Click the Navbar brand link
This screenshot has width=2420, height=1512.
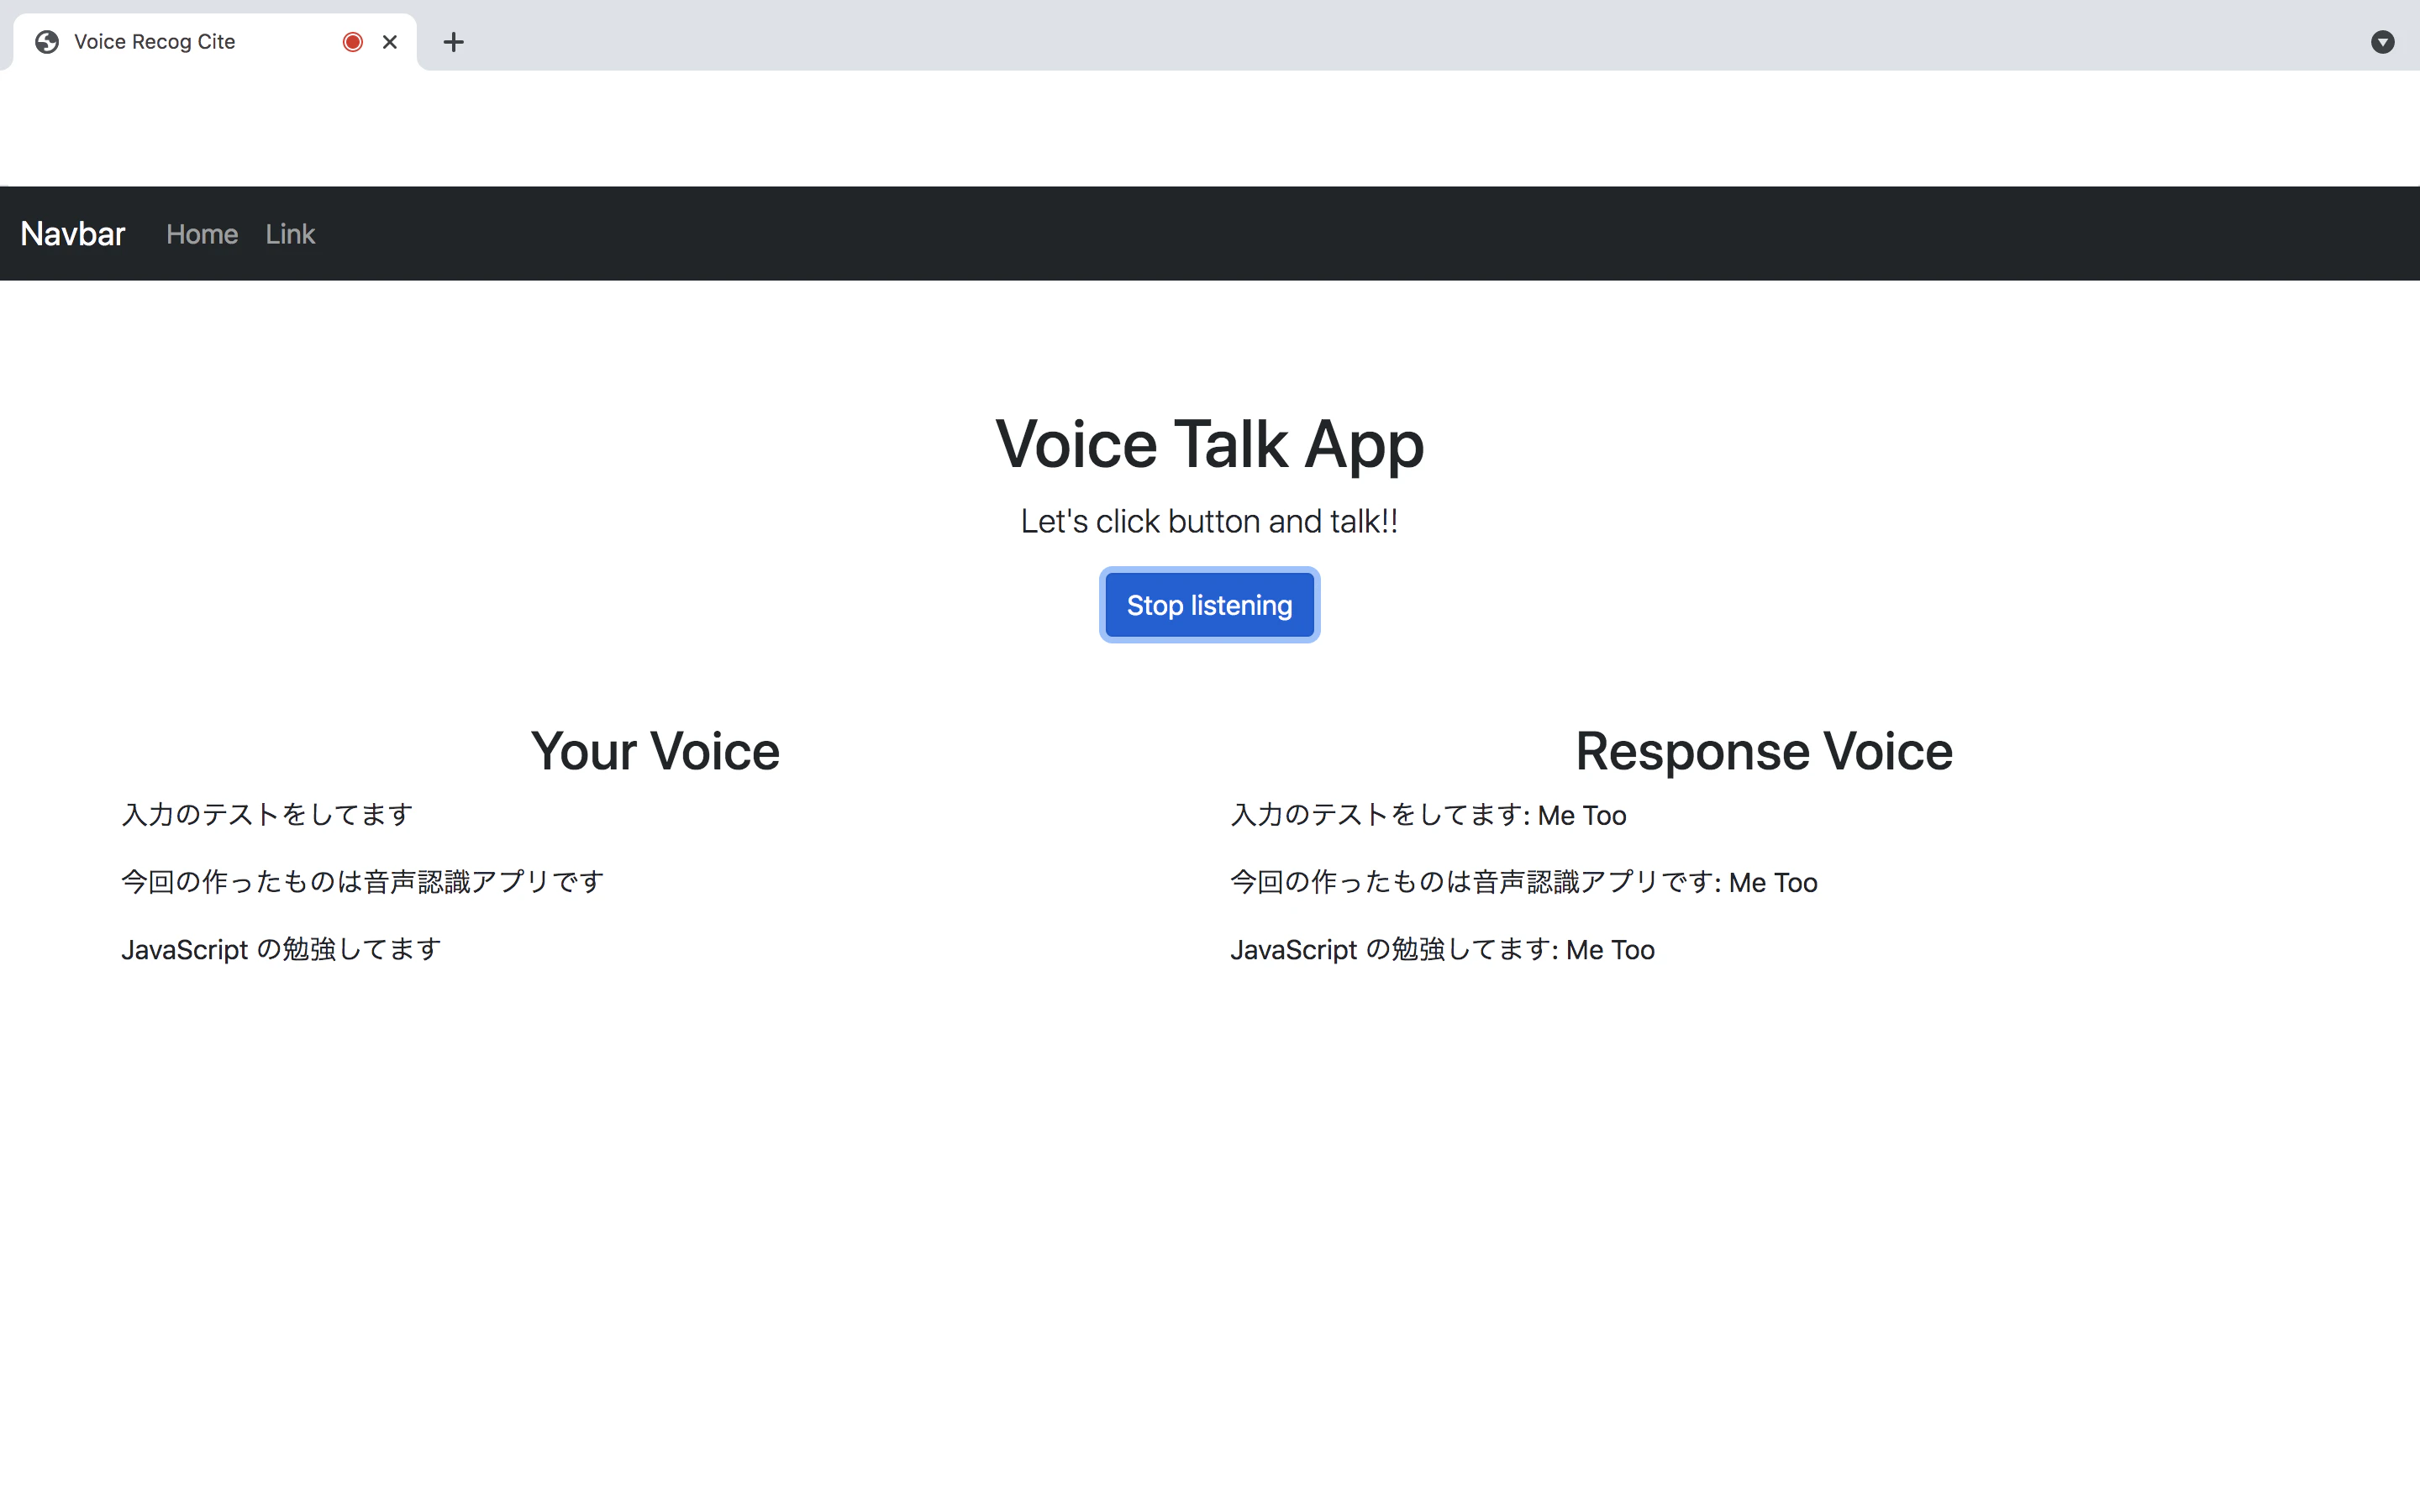point(72,234)
